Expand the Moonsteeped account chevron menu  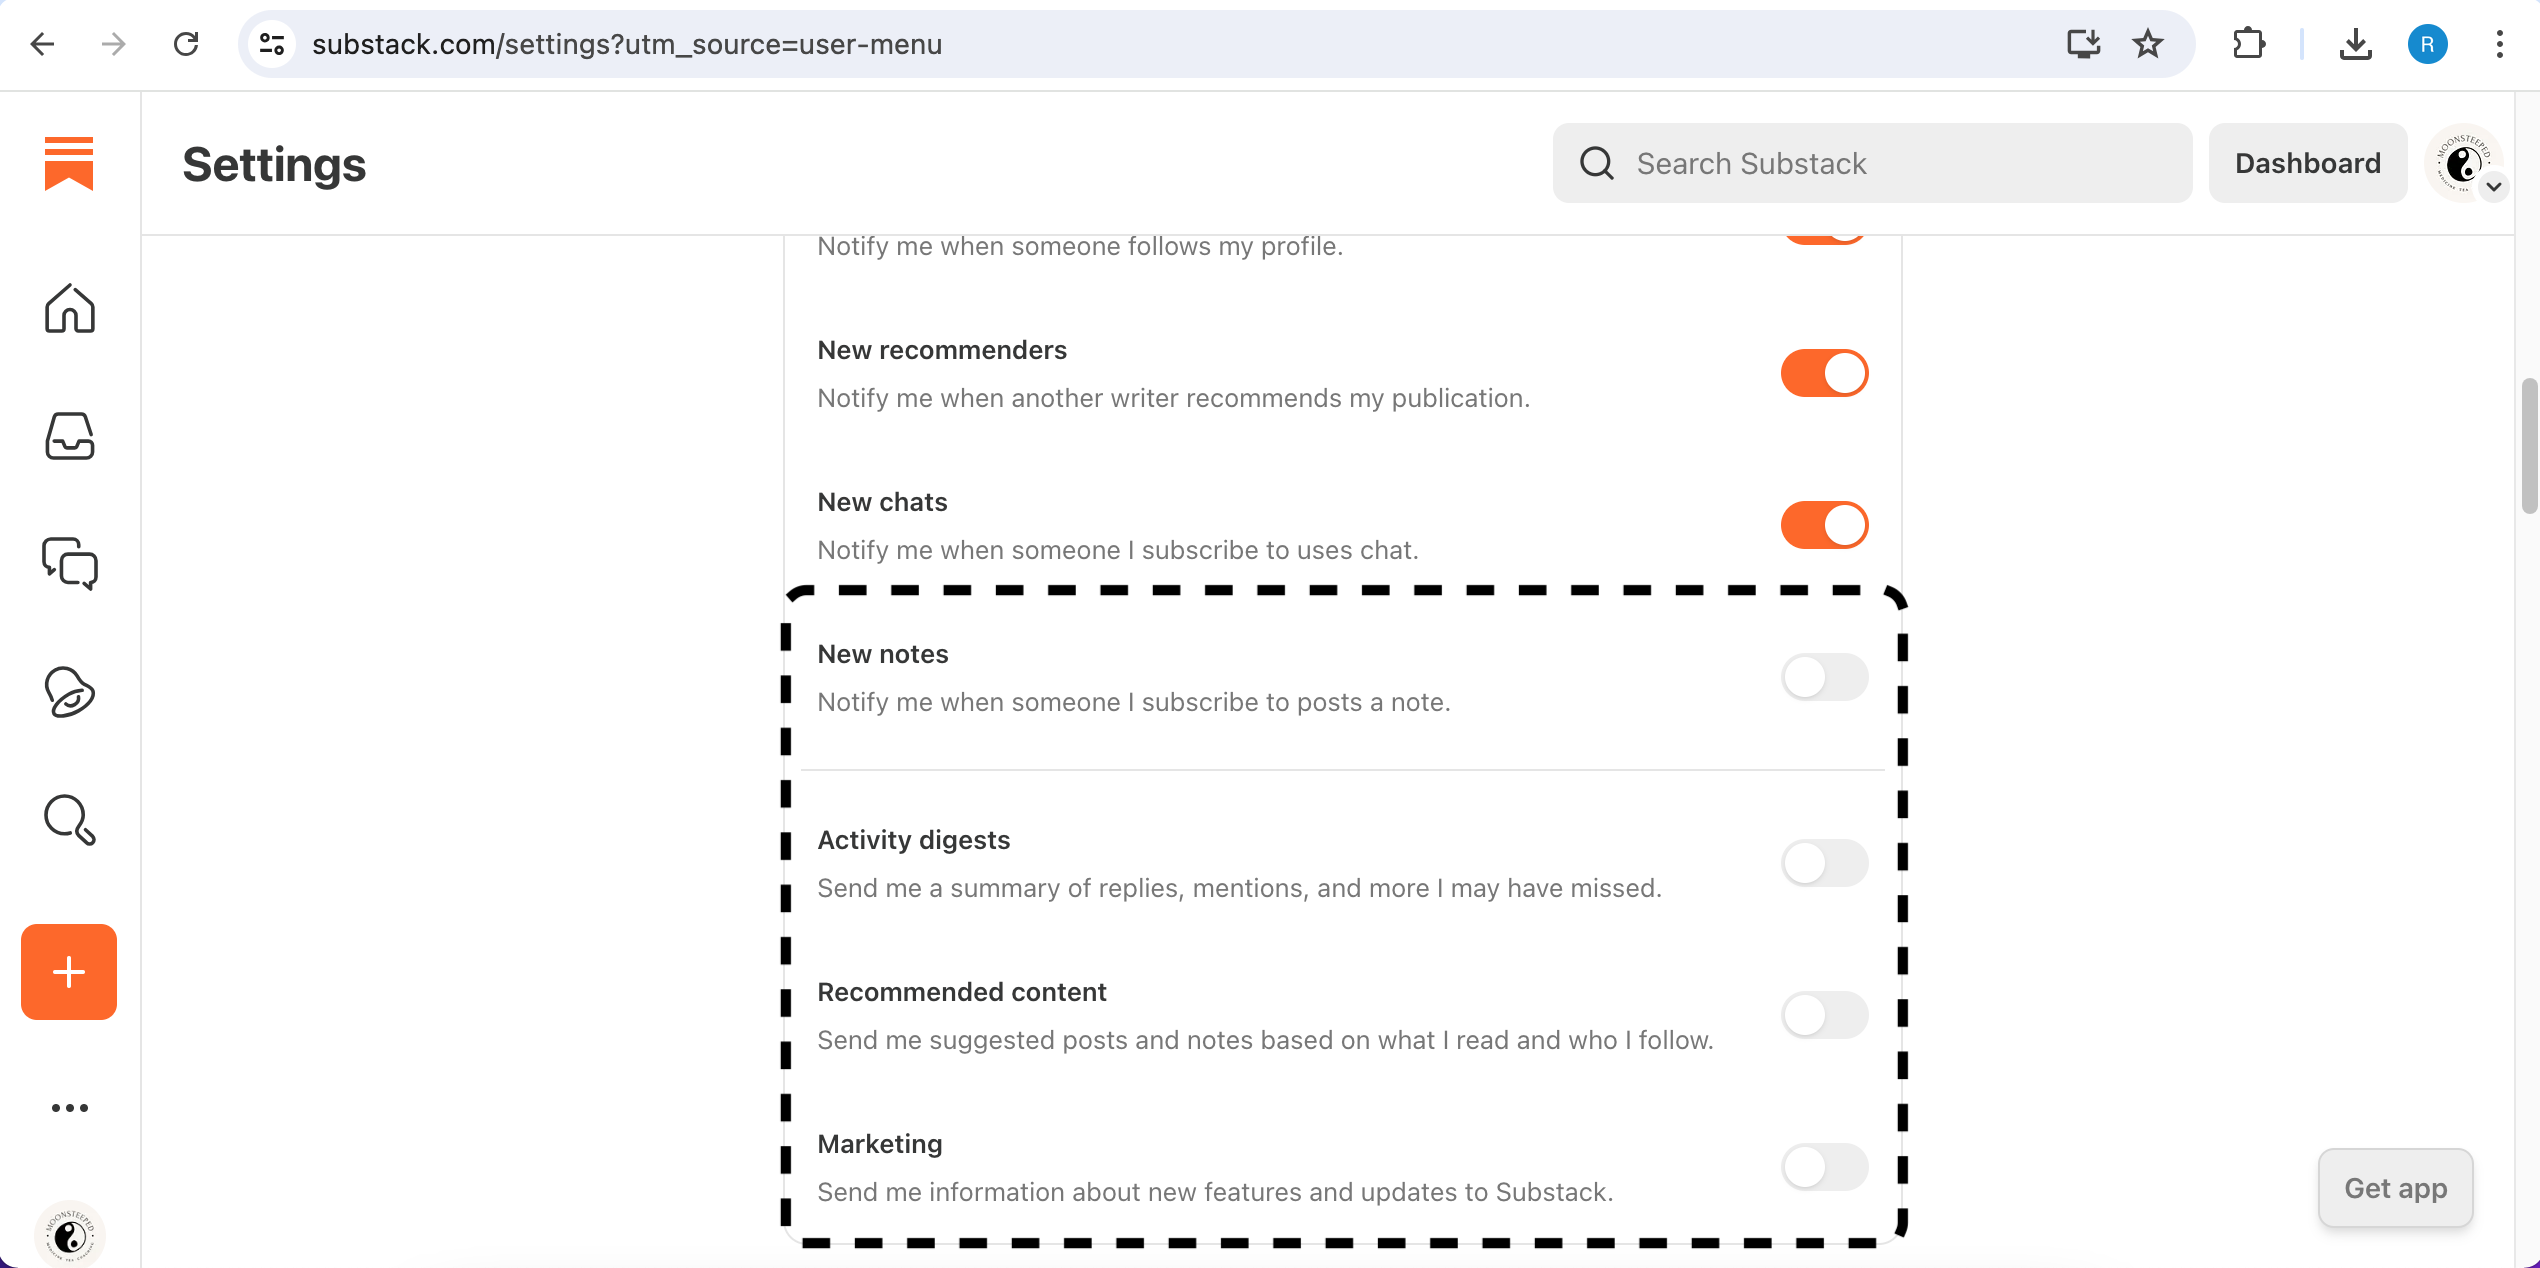pyautogui.click(x=2494, y=187)
